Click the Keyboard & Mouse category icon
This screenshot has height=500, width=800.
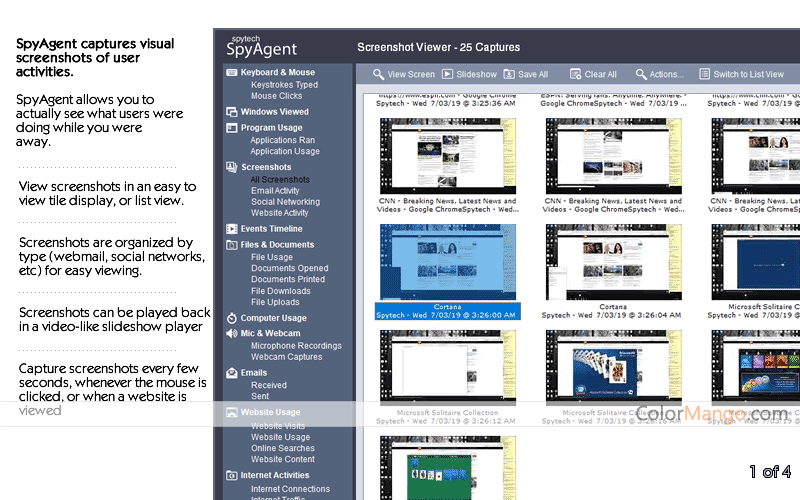[x=232, y=72]
